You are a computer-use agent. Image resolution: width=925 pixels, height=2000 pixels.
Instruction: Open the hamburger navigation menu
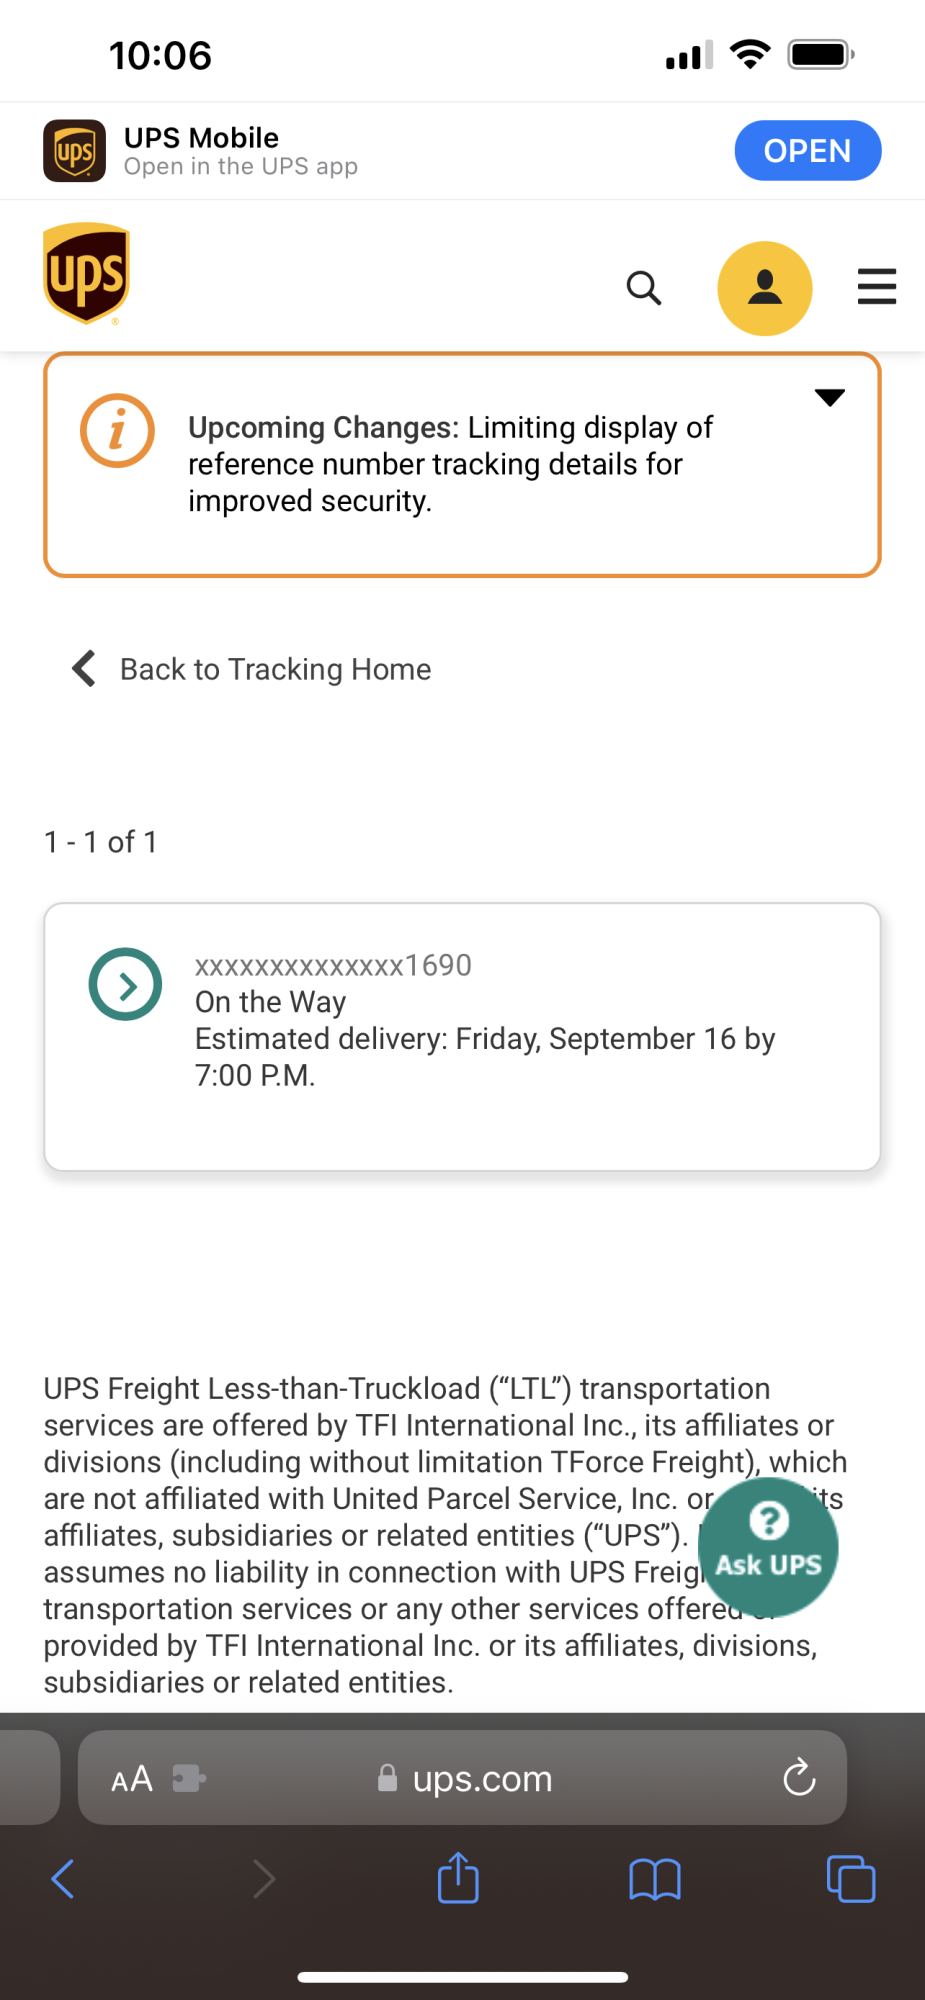point(877,287)
